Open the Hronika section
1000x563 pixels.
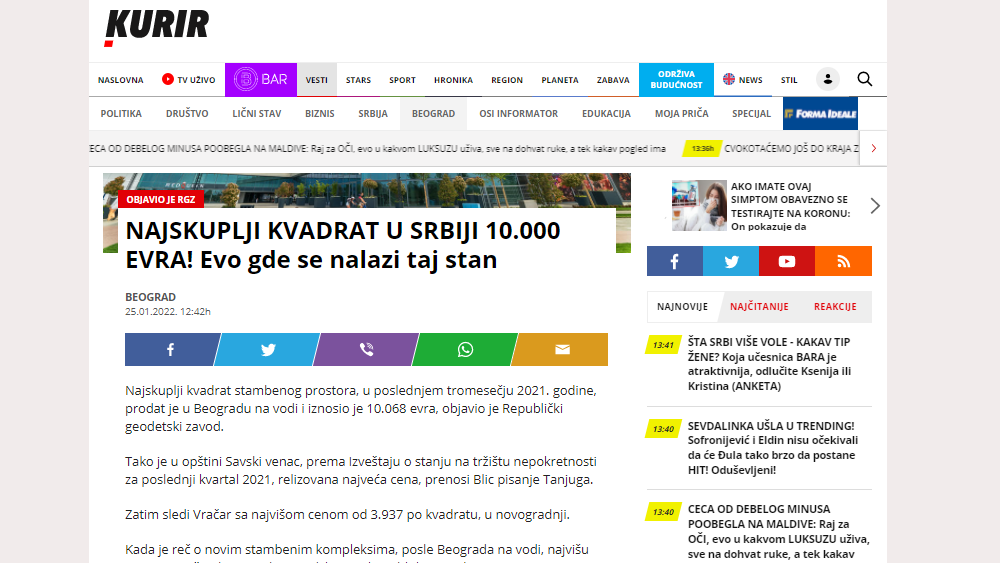(453, 80)
